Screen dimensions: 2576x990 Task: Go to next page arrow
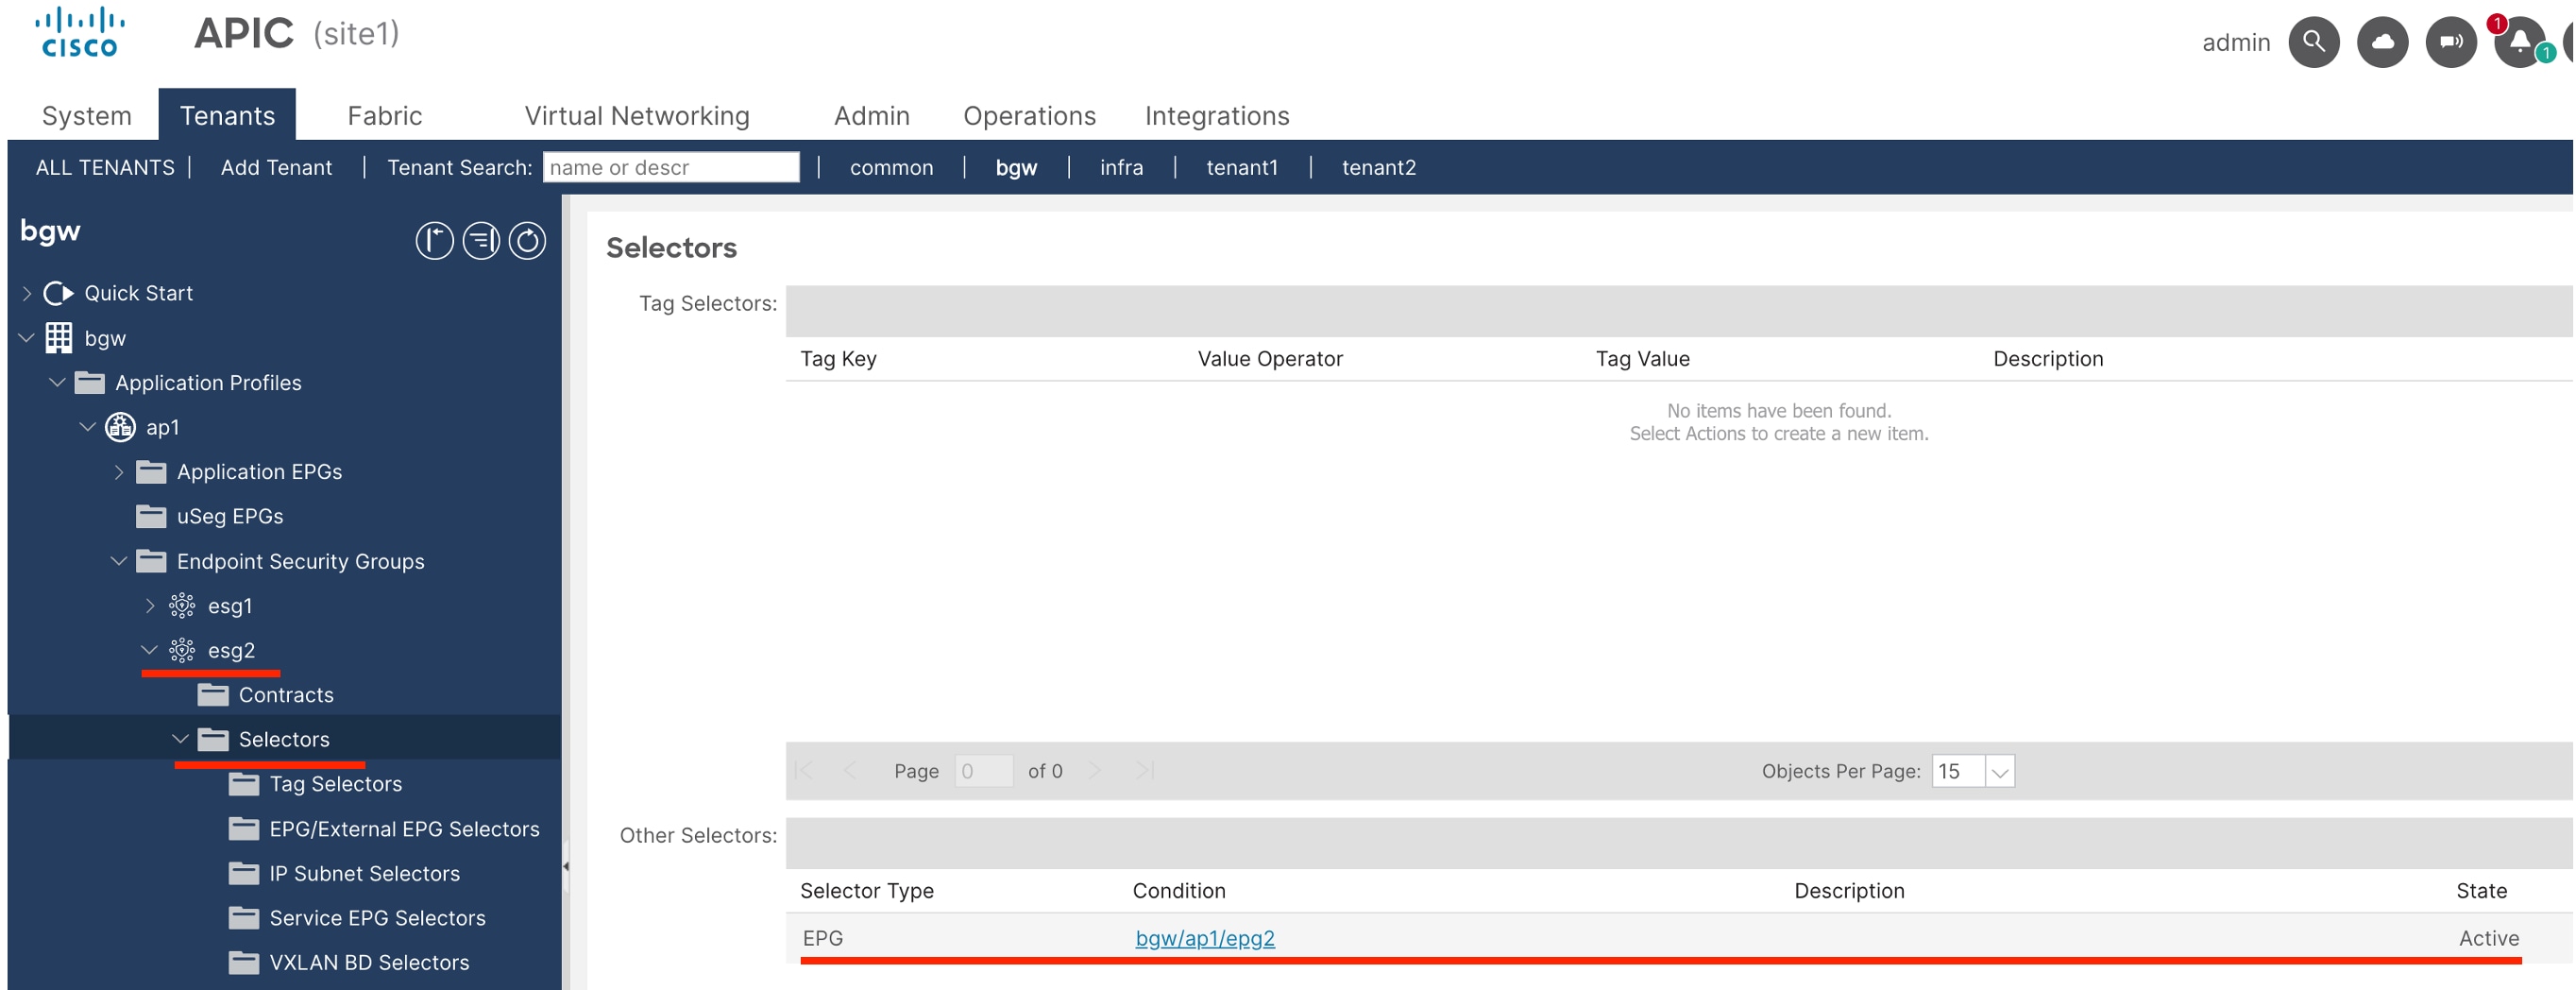click(x=1094, y=770)
